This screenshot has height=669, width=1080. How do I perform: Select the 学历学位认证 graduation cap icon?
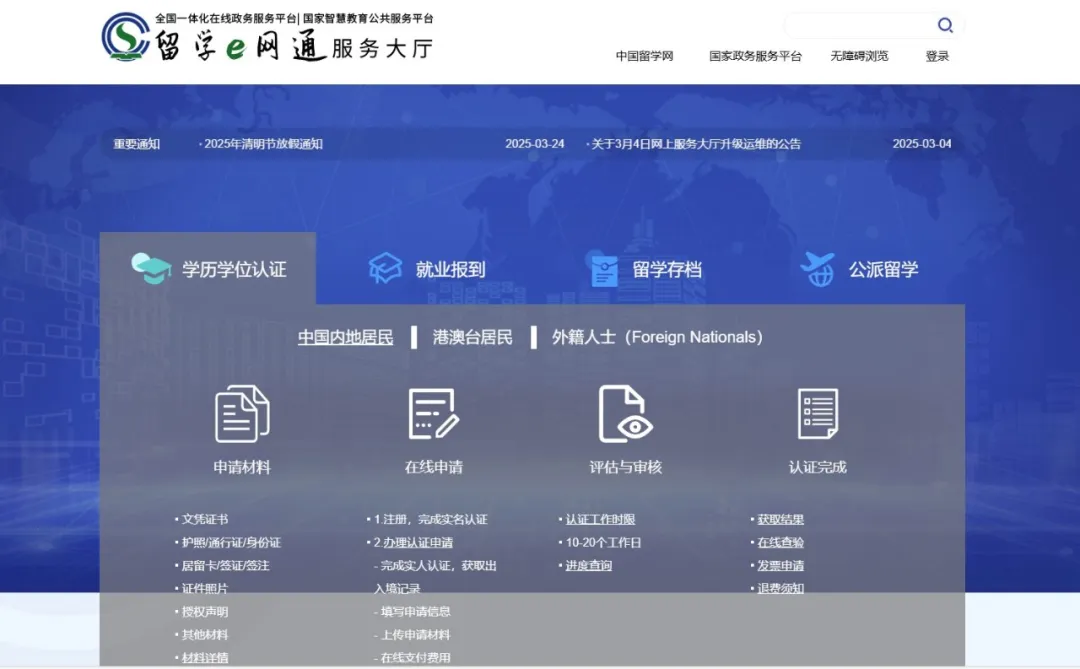pos(150,266)
